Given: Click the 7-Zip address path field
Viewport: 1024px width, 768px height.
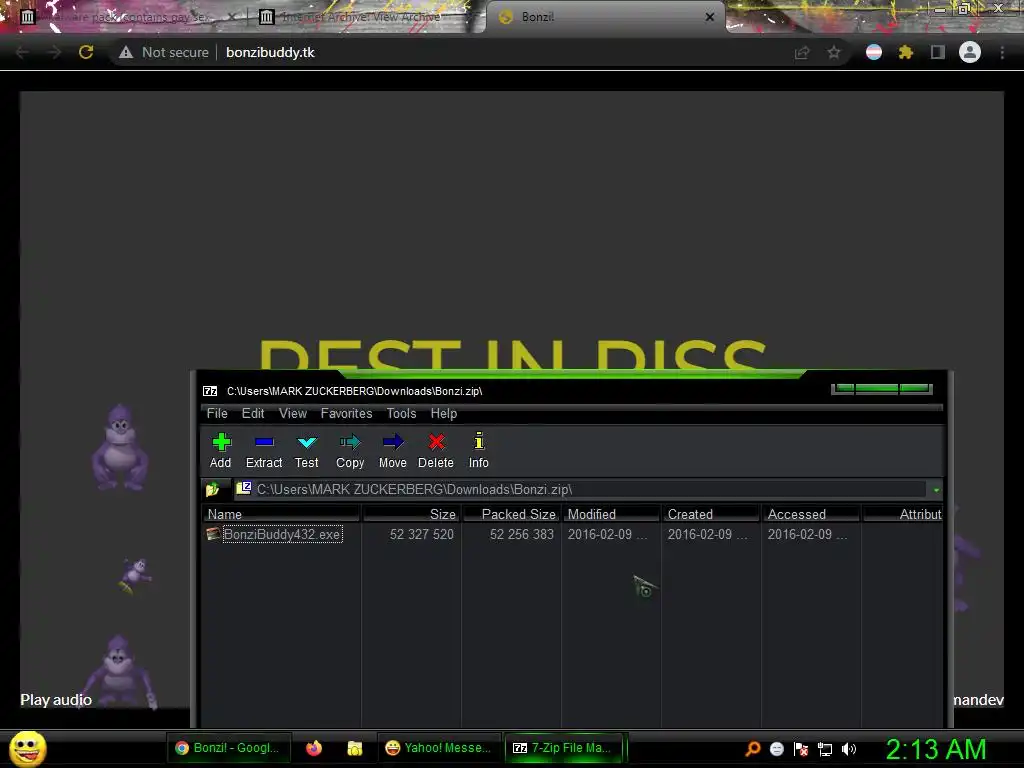Looking at the screenshot, I should coord(581,489).
